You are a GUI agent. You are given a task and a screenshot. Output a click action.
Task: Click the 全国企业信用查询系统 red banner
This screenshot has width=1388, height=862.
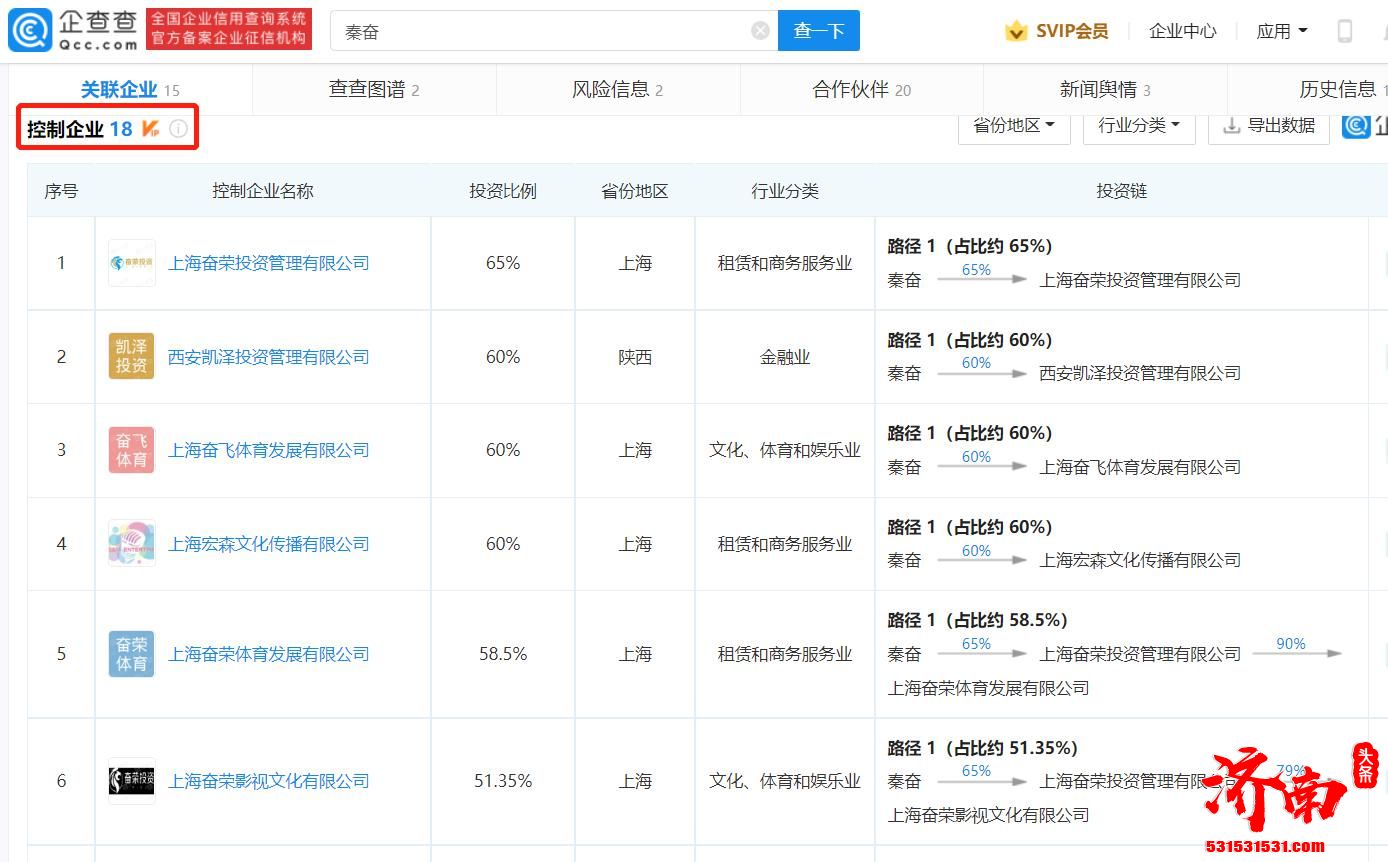point(229,30)
